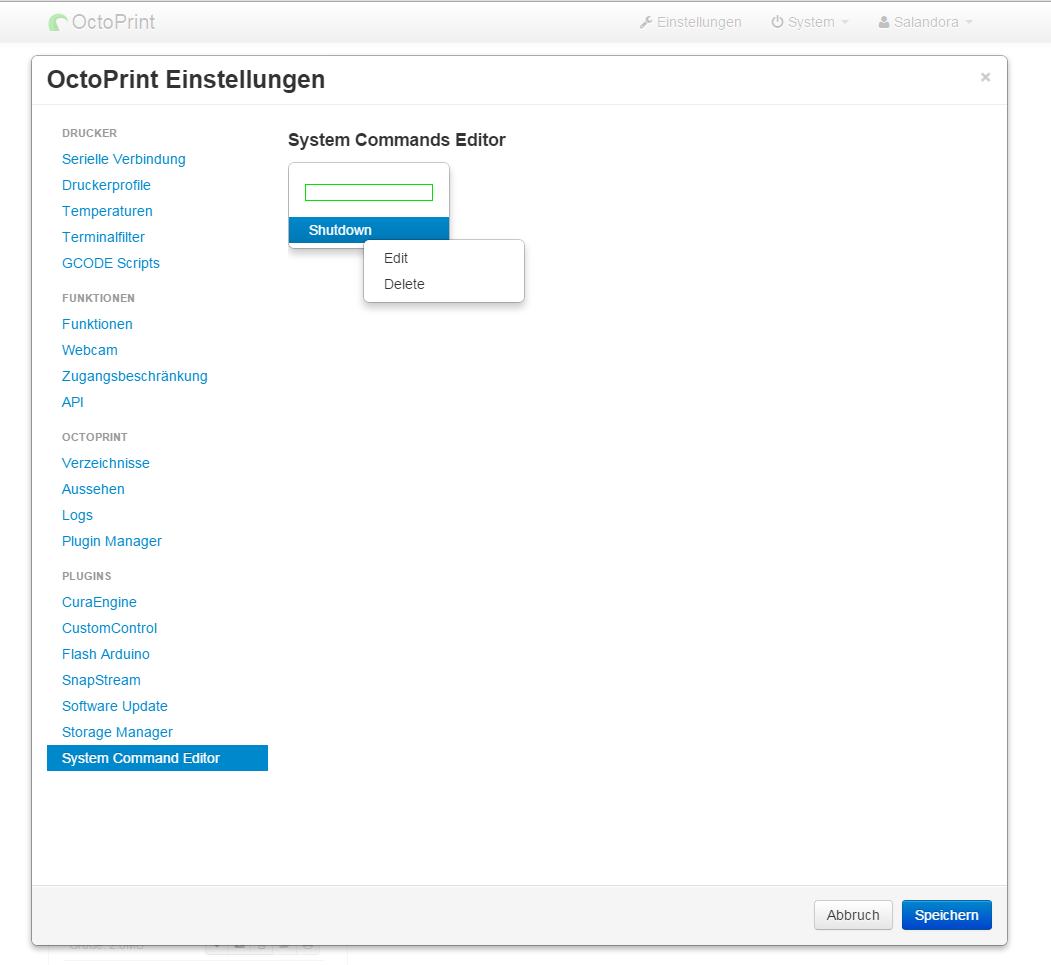Viewport: 1051px width, 965px height.
Task: Click the user icon beside Salandora
Action: [884, 22]
